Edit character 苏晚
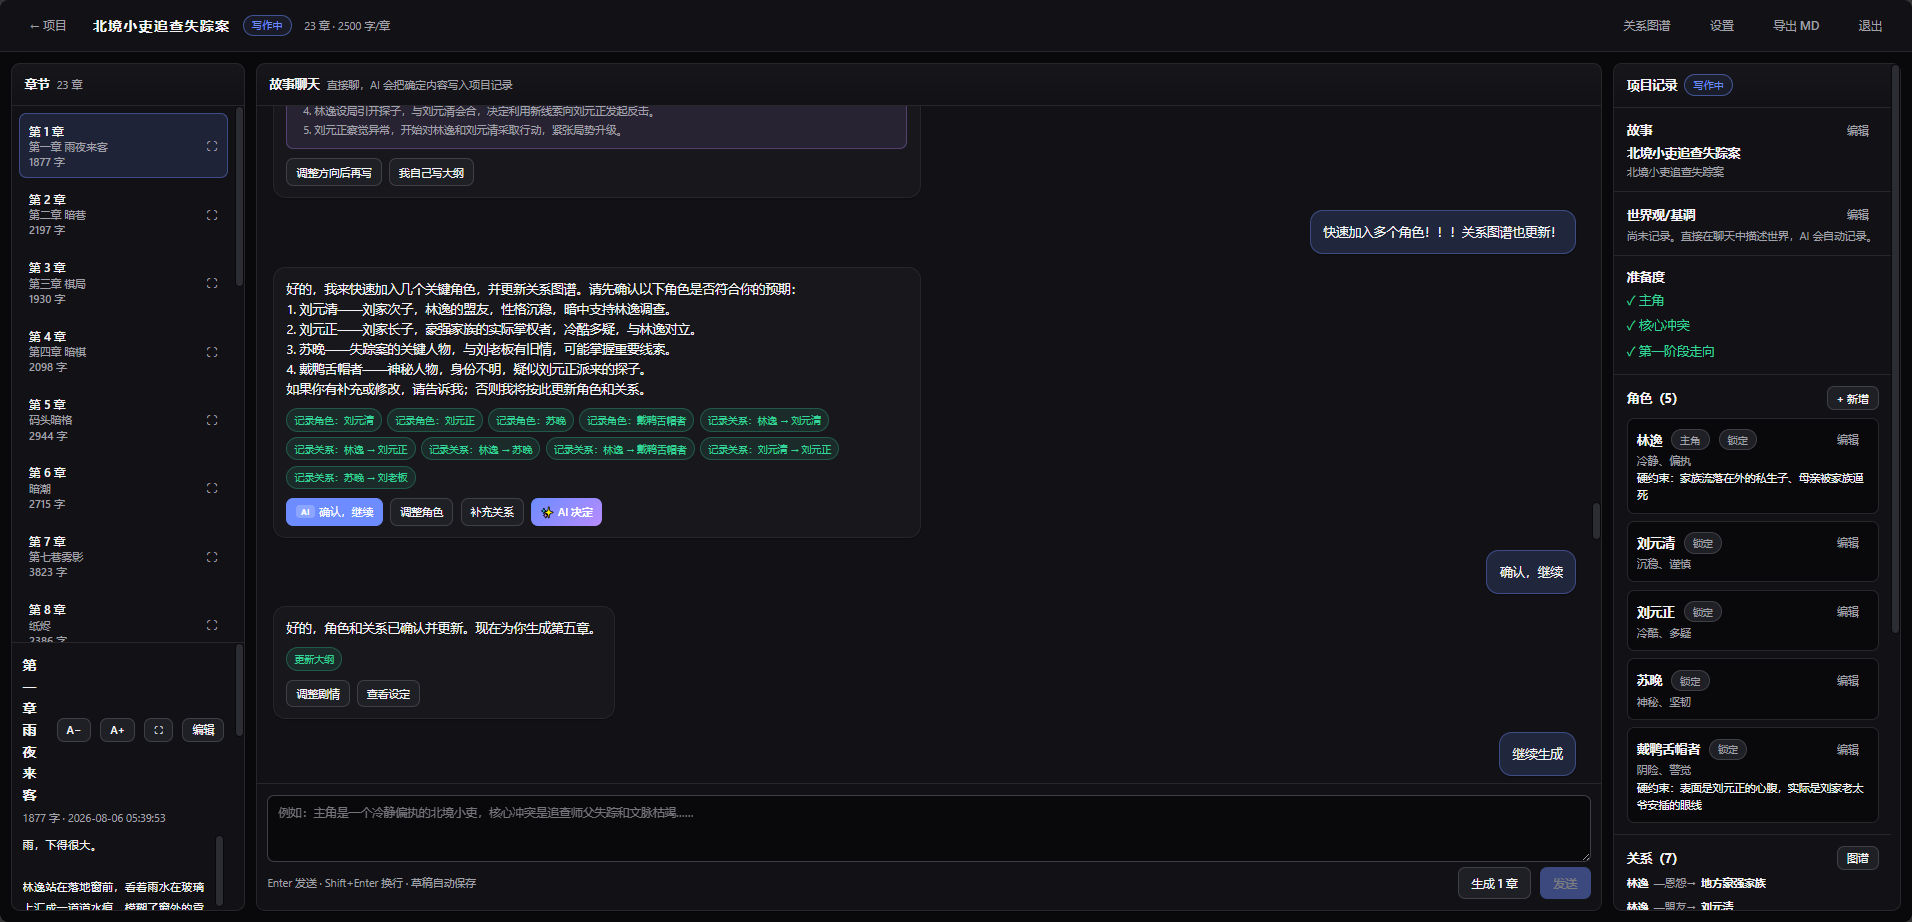The image size is (1912, 922). (x=1847, y=681)
